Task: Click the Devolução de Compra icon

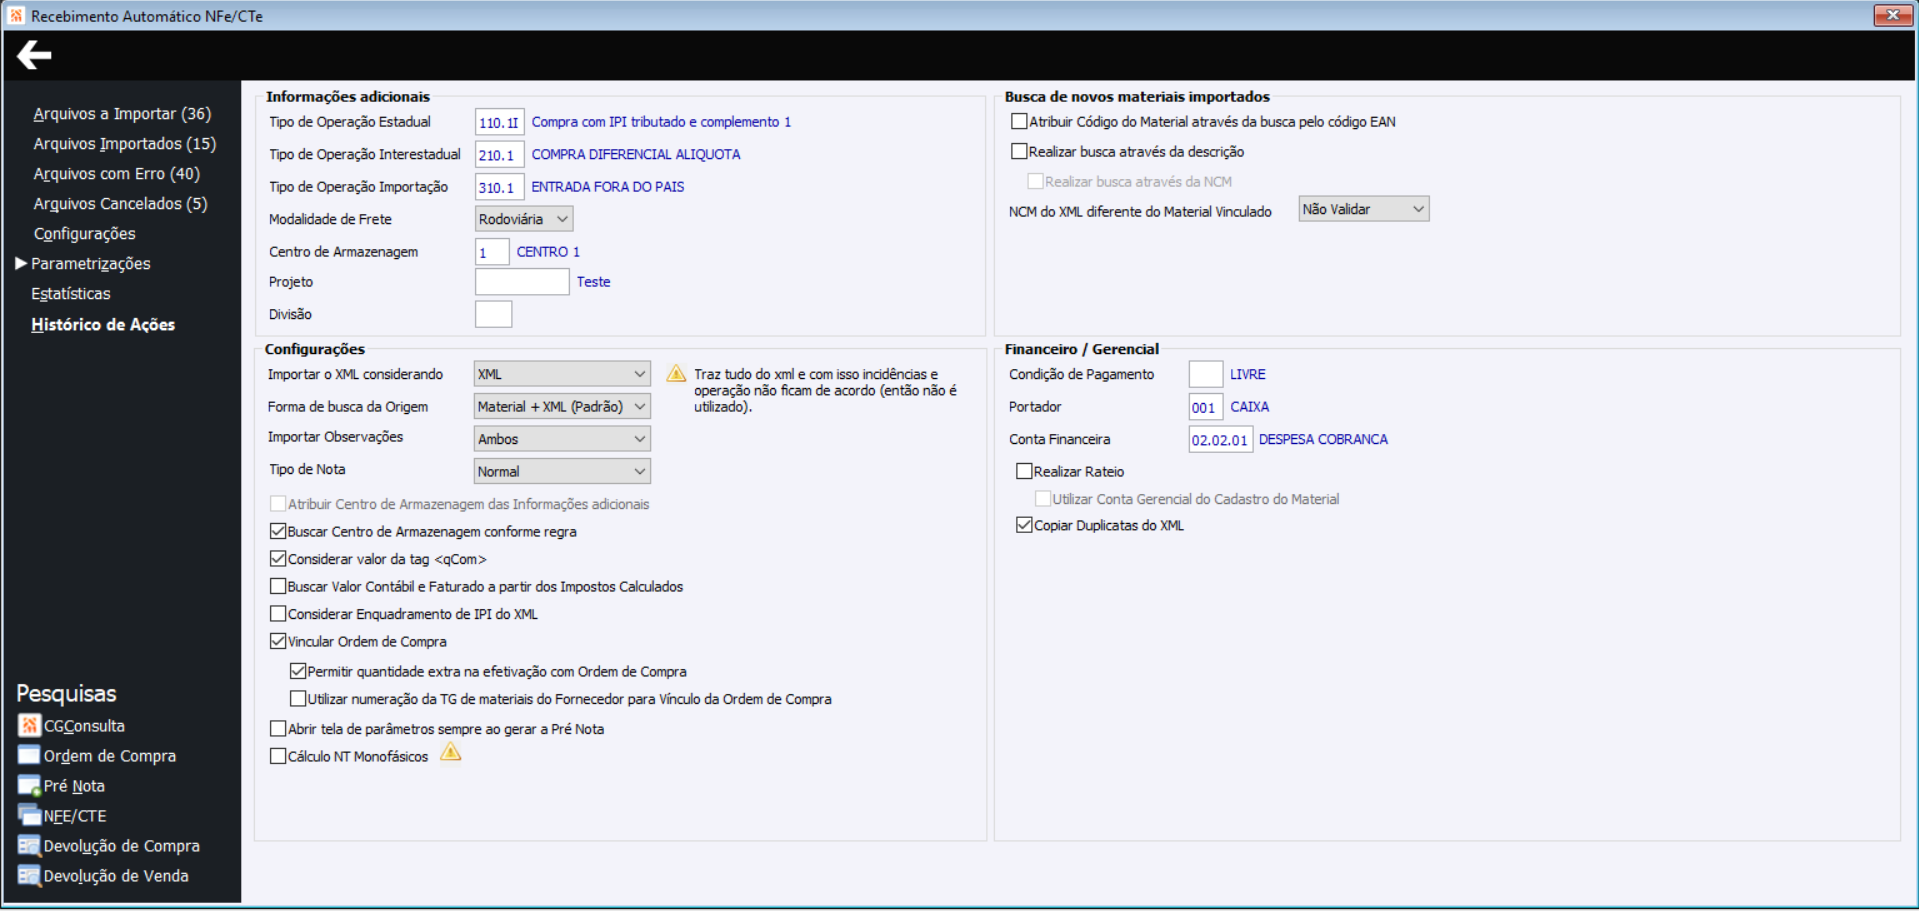Action: coord(29,845)
